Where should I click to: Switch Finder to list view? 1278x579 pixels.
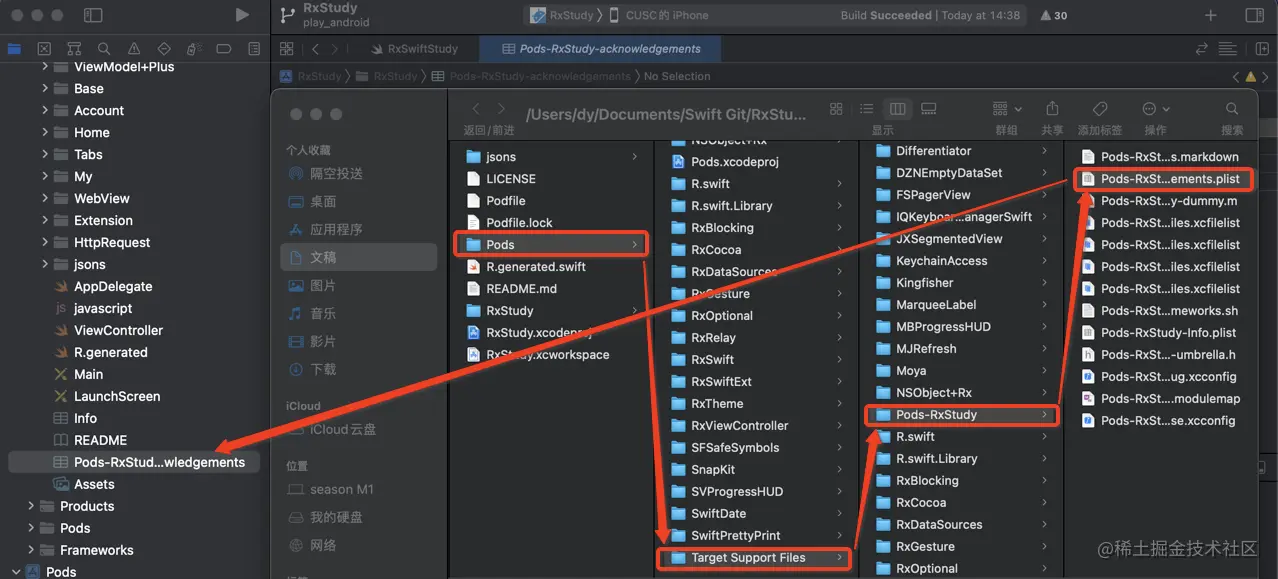(x=867, y=109)
